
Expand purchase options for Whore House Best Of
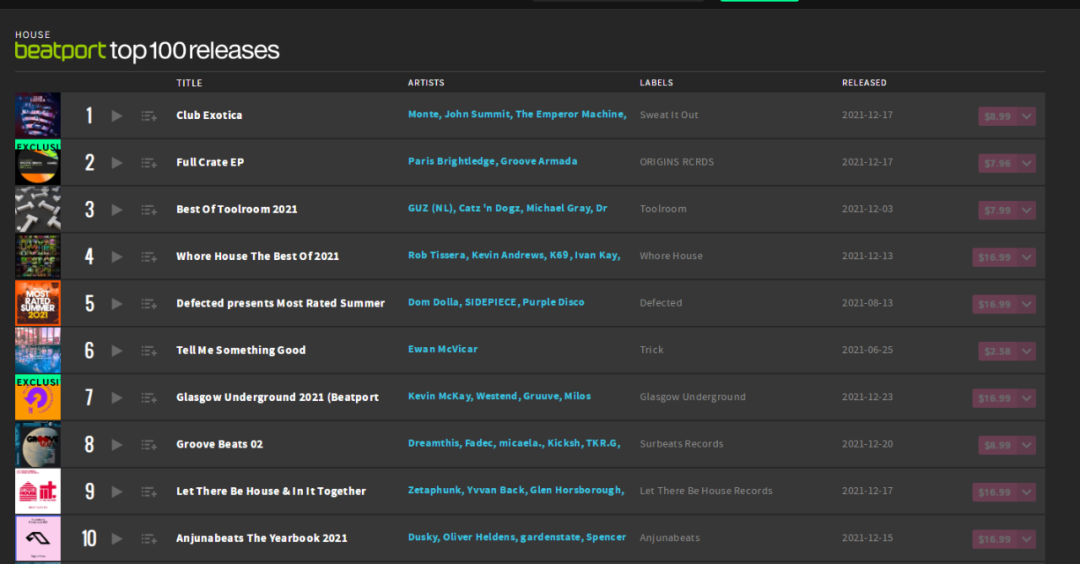[1027, 257]
